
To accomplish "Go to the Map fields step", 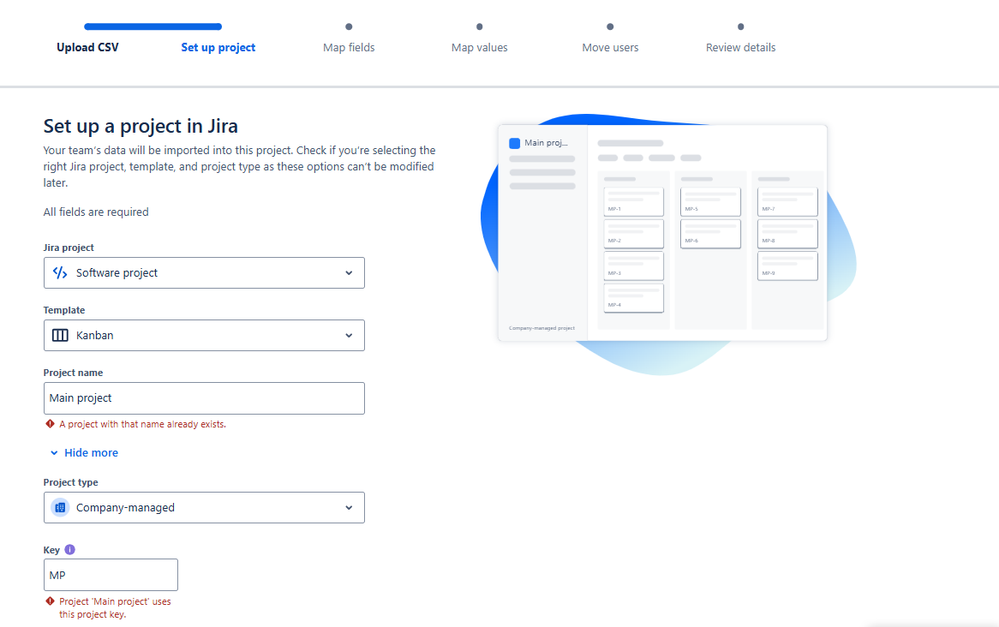I will coord(349,47).
